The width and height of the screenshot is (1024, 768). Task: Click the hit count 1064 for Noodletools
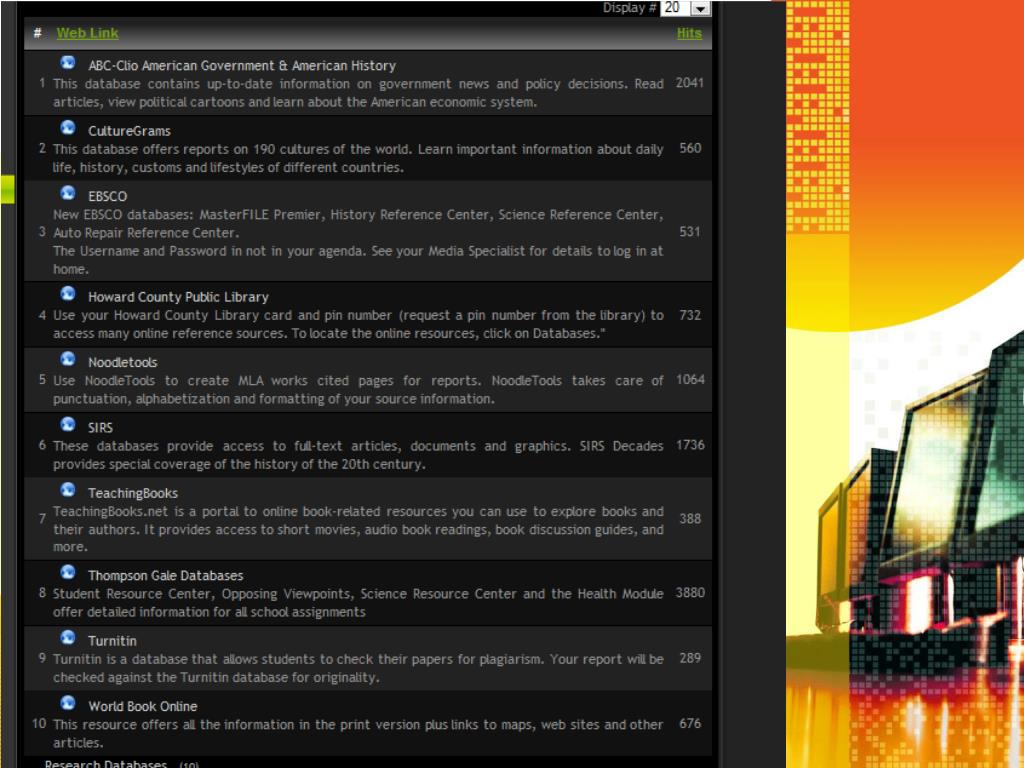[690, 380]
